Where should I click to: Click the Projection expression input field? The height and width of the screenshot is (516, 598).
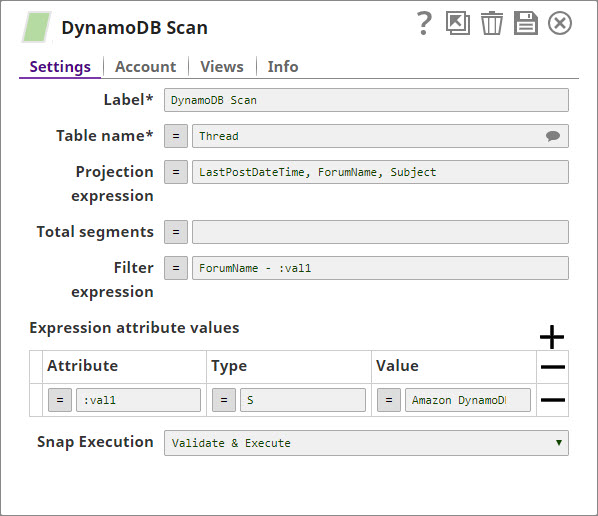point(380,172)
